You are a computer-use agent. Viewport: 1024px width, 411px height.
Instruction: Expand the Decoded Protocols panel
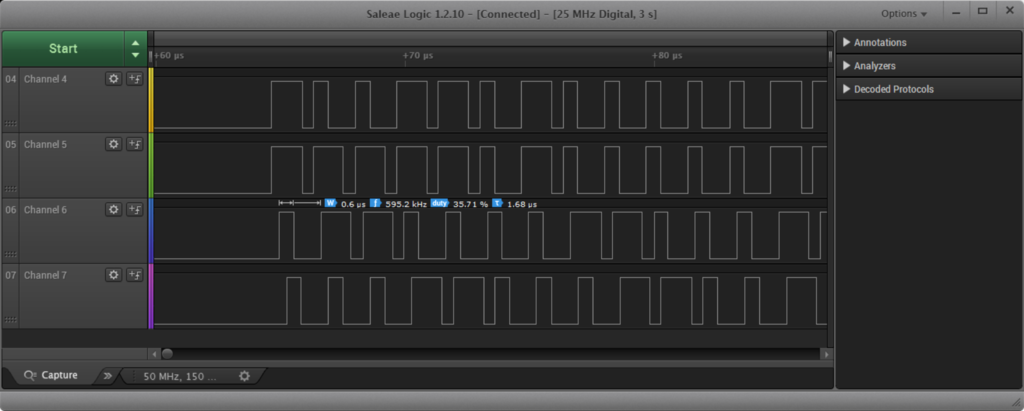[x=893, y=89]
